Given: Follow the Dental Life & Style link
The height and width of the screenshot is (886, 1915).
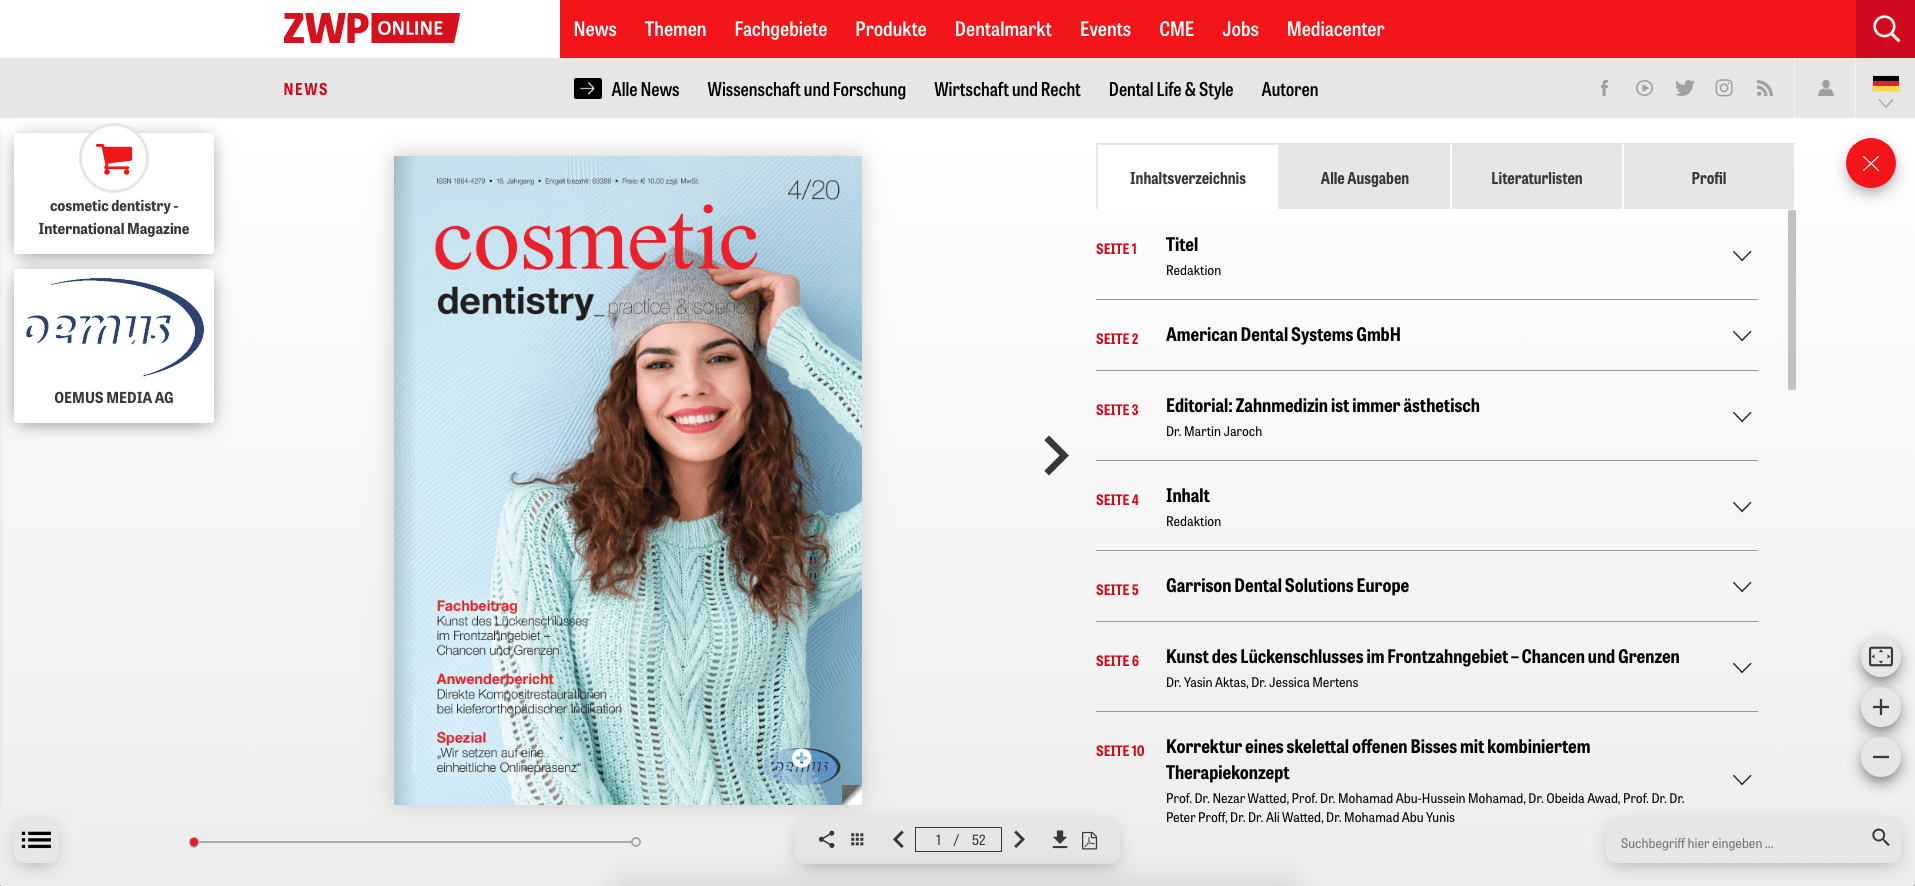Looking at the screenshot, I should click(1170, 89).
